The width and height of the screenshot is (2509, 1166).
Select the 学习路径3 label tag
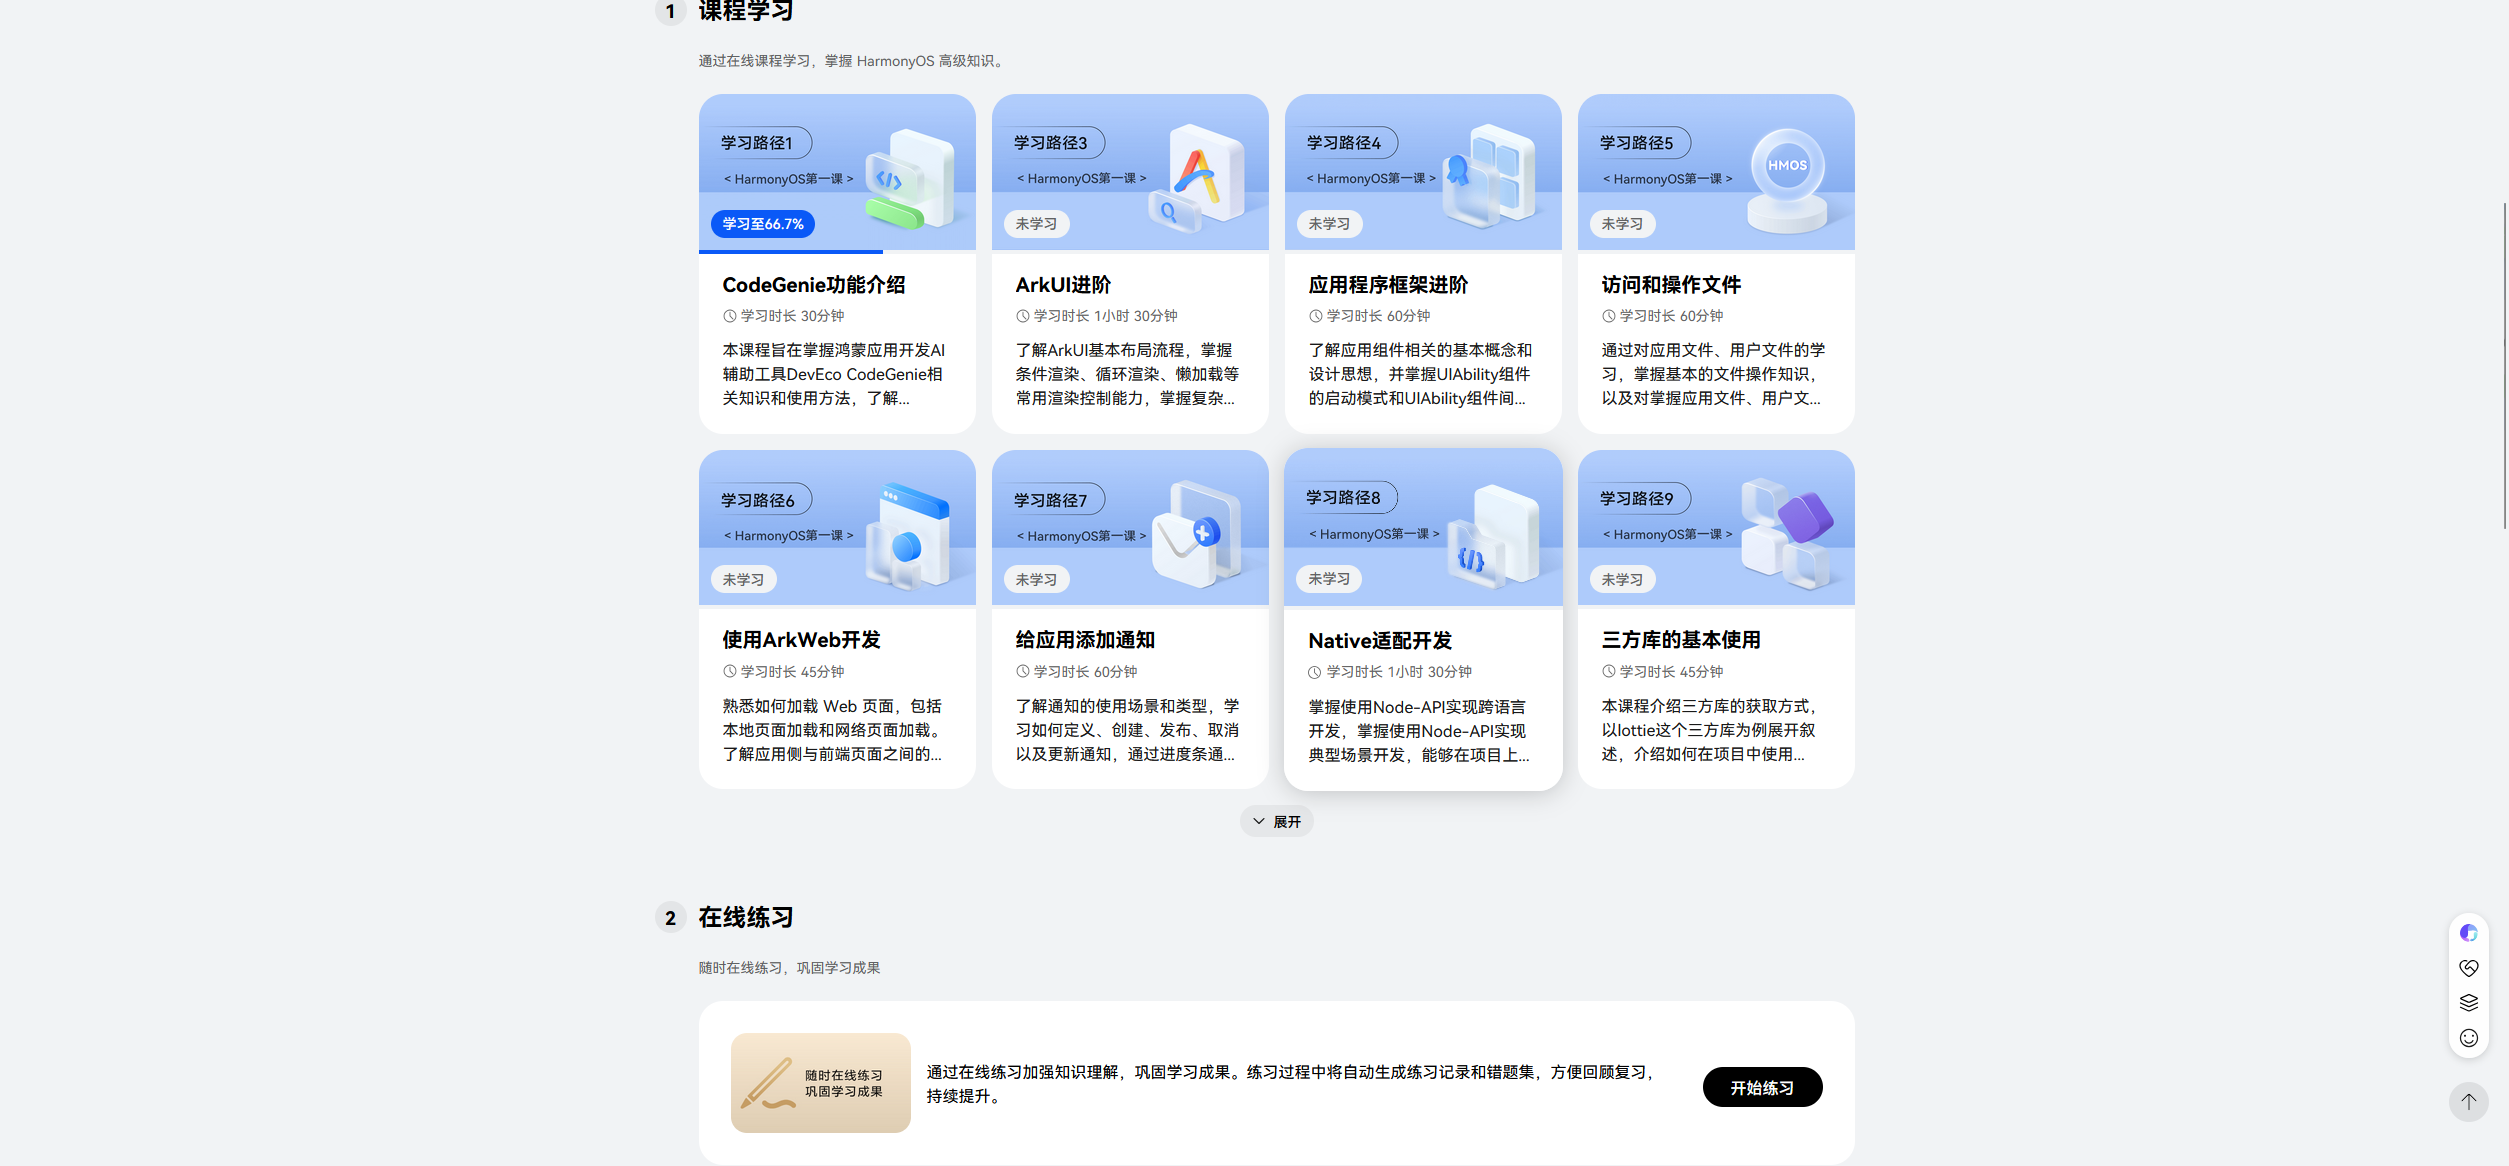[x=1049, y=143]
